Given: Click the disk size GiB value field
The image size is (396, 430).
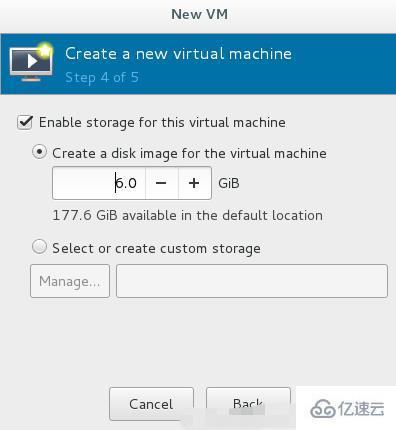Looking at the screenshot, I should [x=99, y=183].
